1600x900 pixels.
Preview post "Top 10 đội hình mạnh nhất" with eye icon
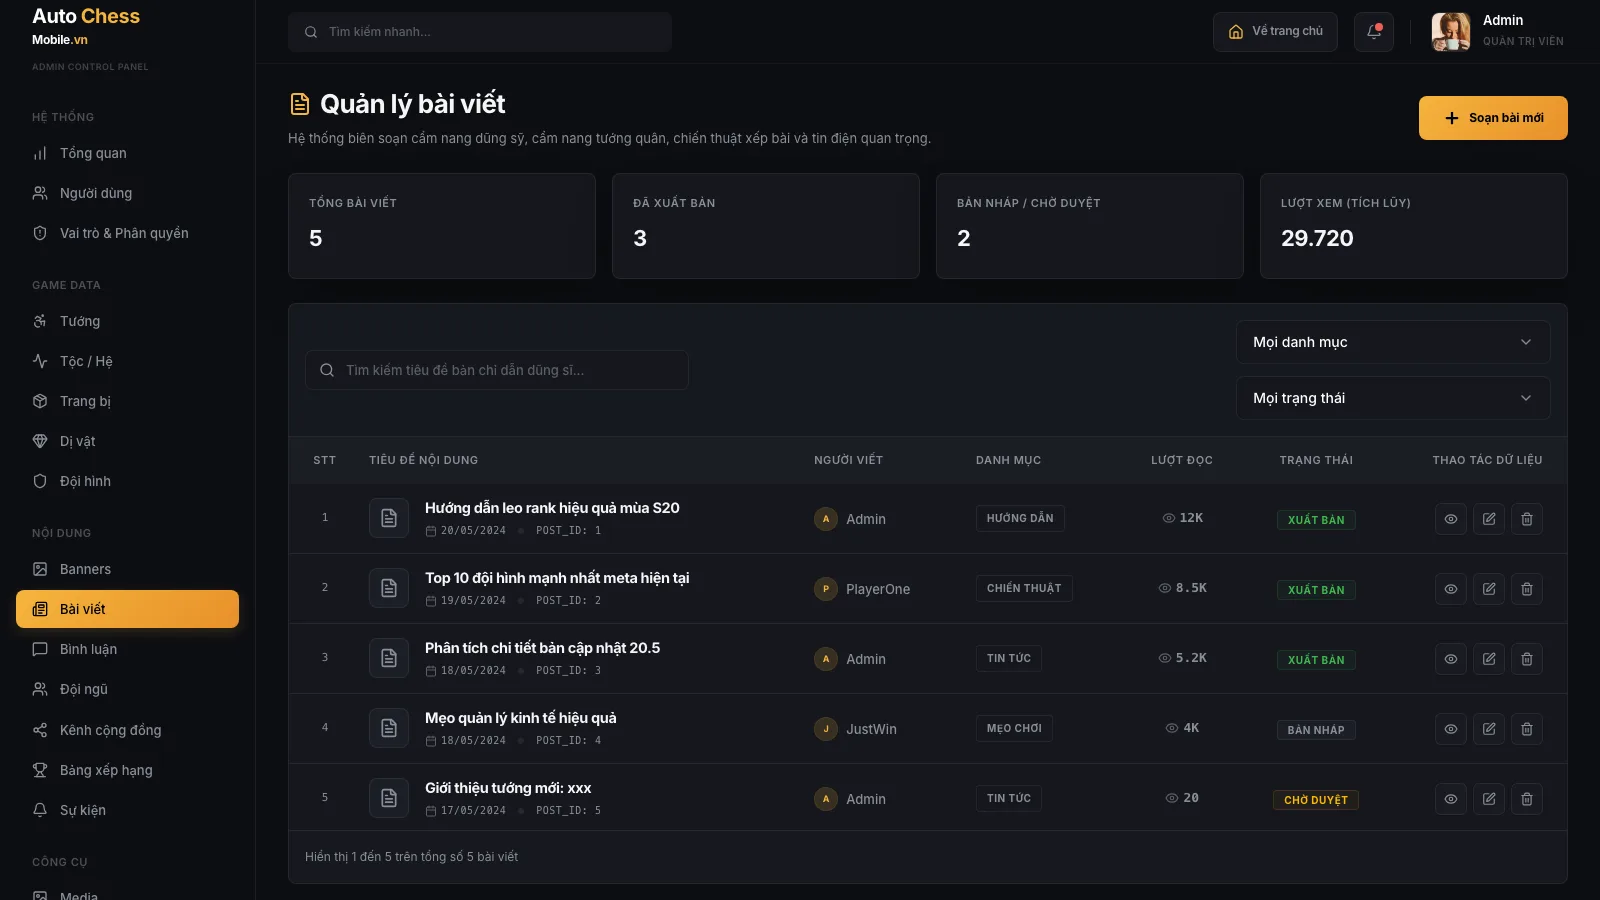tap(1451, 589)
